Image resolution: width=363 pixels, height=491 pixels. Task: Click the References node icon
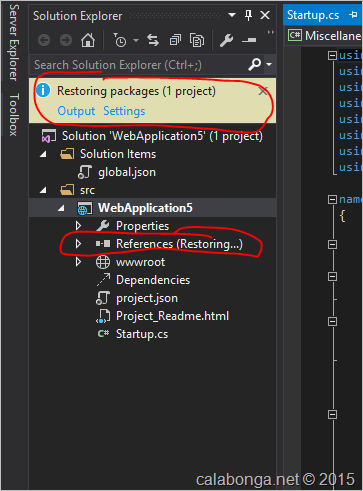103,244
